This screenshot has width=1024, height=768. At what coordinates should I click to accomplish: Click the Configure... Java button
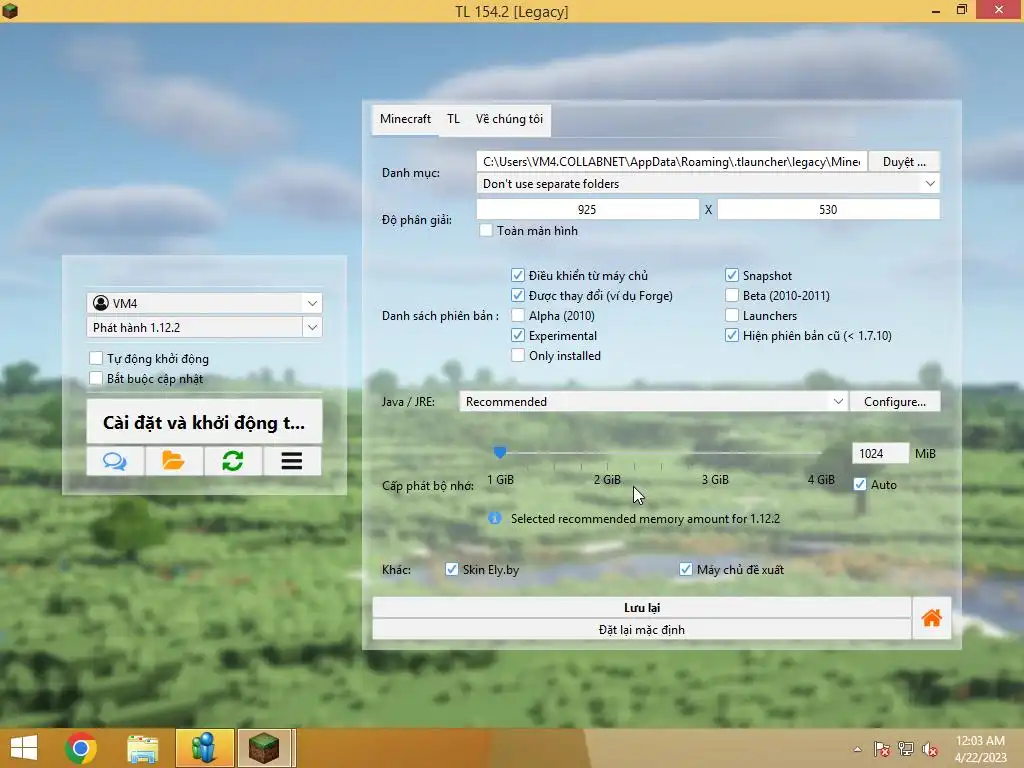pyautogui.click(x=895, y=402)
